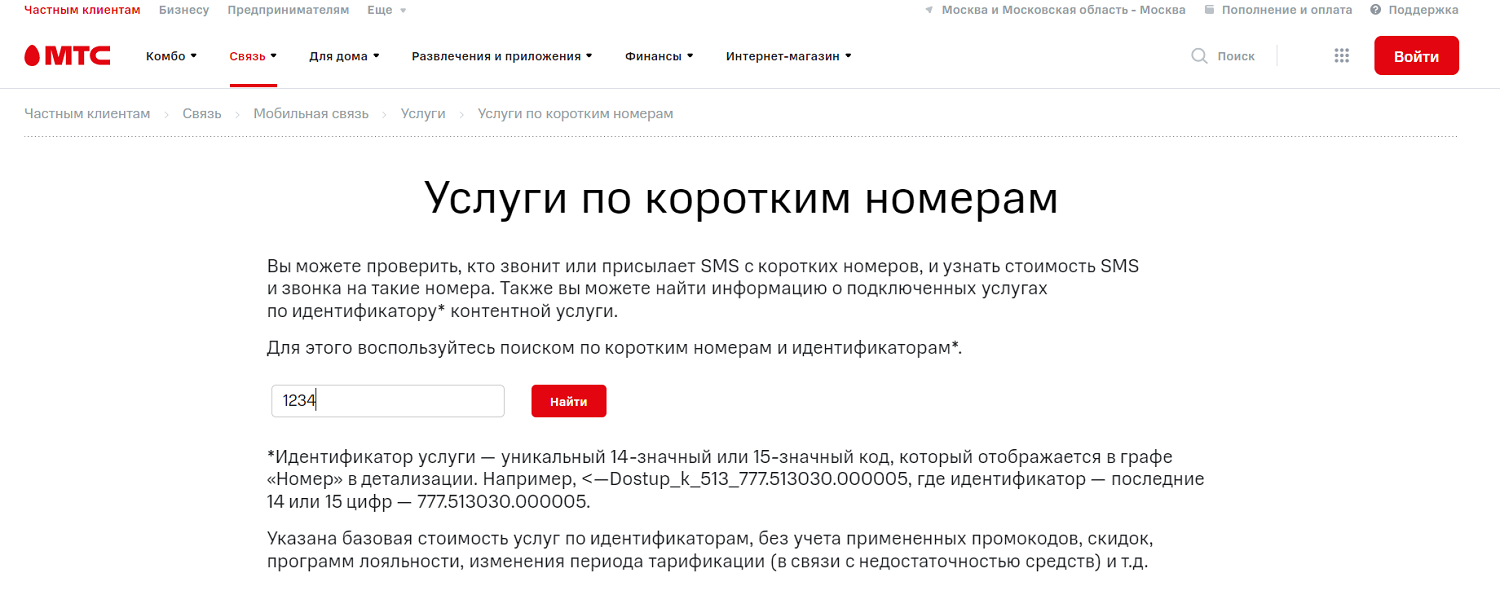Expand the Еще top menu

coord(387,10)
